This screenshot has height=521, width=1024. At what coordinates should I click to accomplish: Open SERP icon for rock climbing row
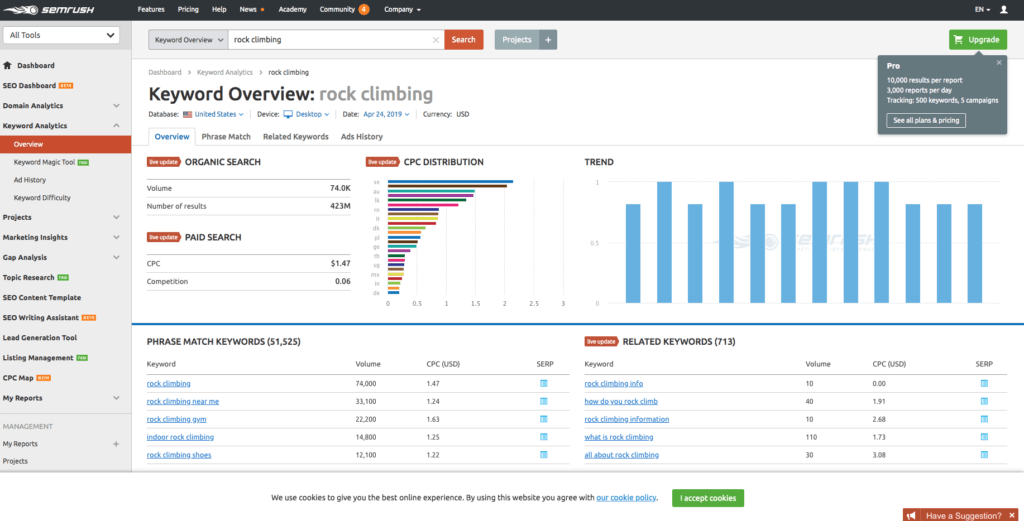tap(543, 383)
